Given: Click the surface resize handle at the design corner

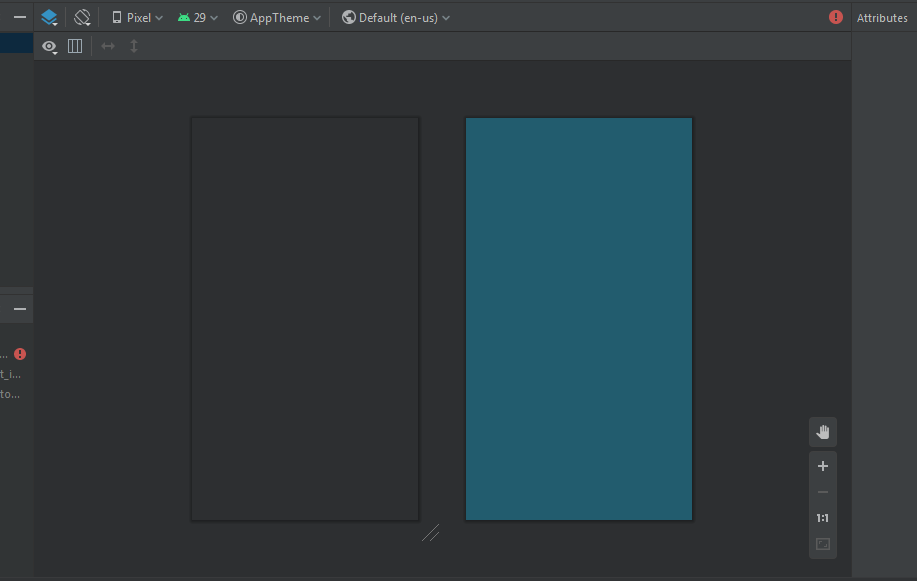Looking at the screenshot, I should [x=430, y=532].
